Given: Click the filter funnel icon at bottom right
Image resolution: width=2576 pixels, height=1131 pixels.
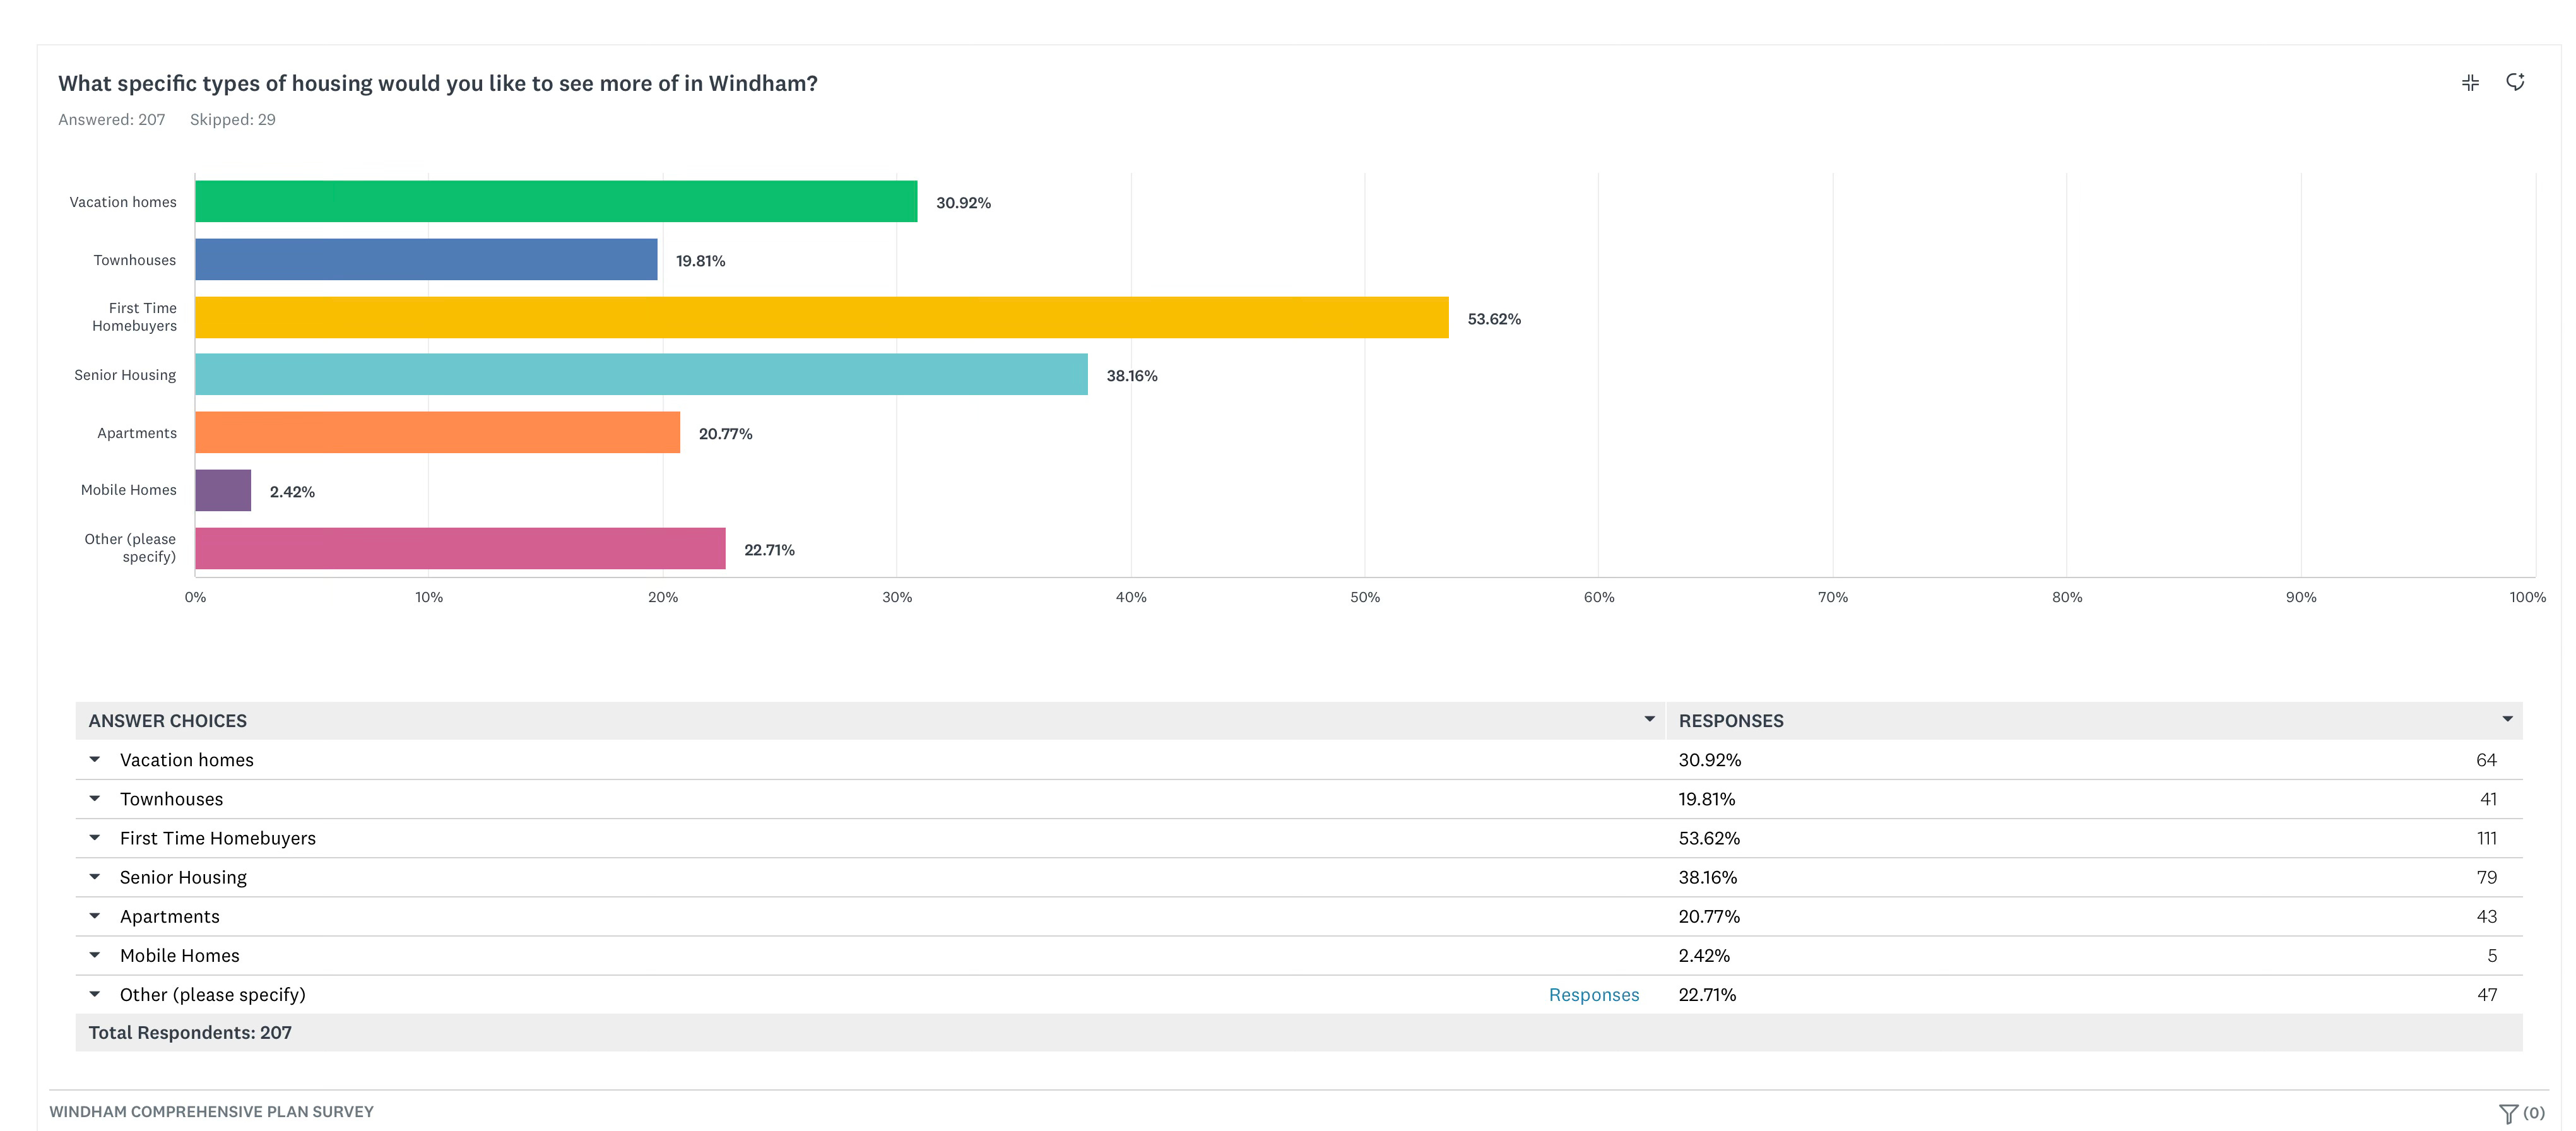Looking at the screenshot, I should click(2508, 1113).
